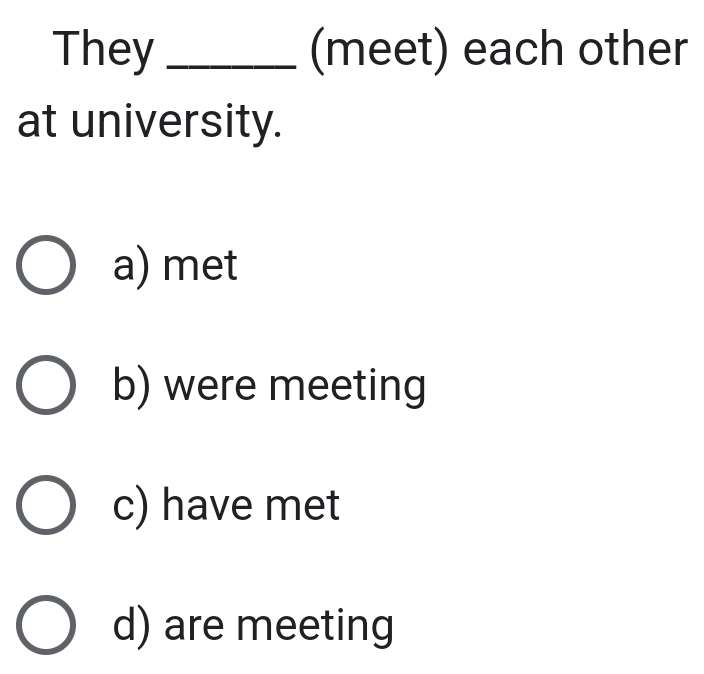The height and width of the screenshot is (674, 704).
Task: Click the word 'meeting' in option b
Action: click(348, 387)
